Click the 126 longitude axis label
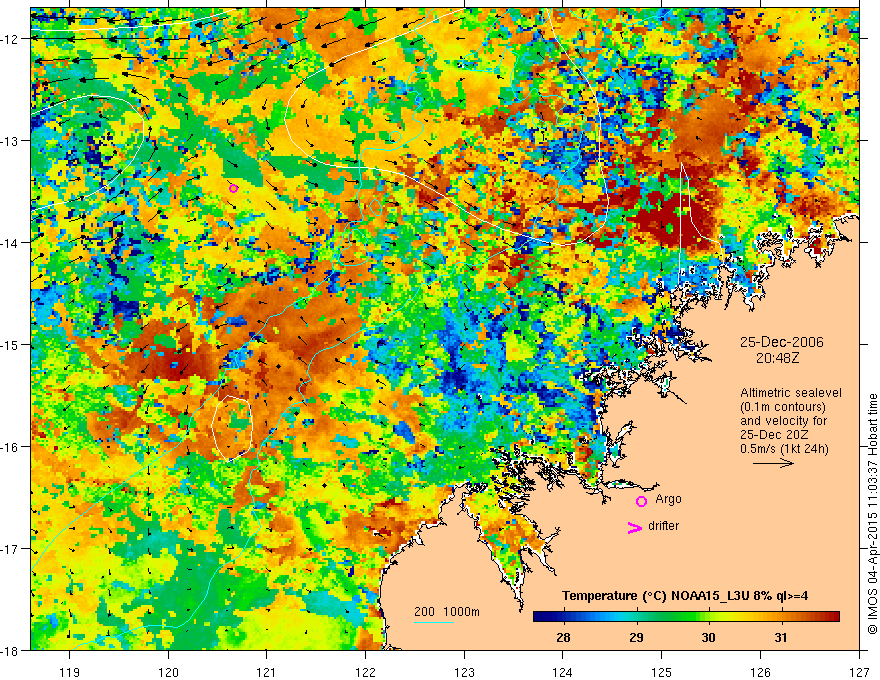Image resolution: width=880 pixels, height=680 pixels. point(760,672)
